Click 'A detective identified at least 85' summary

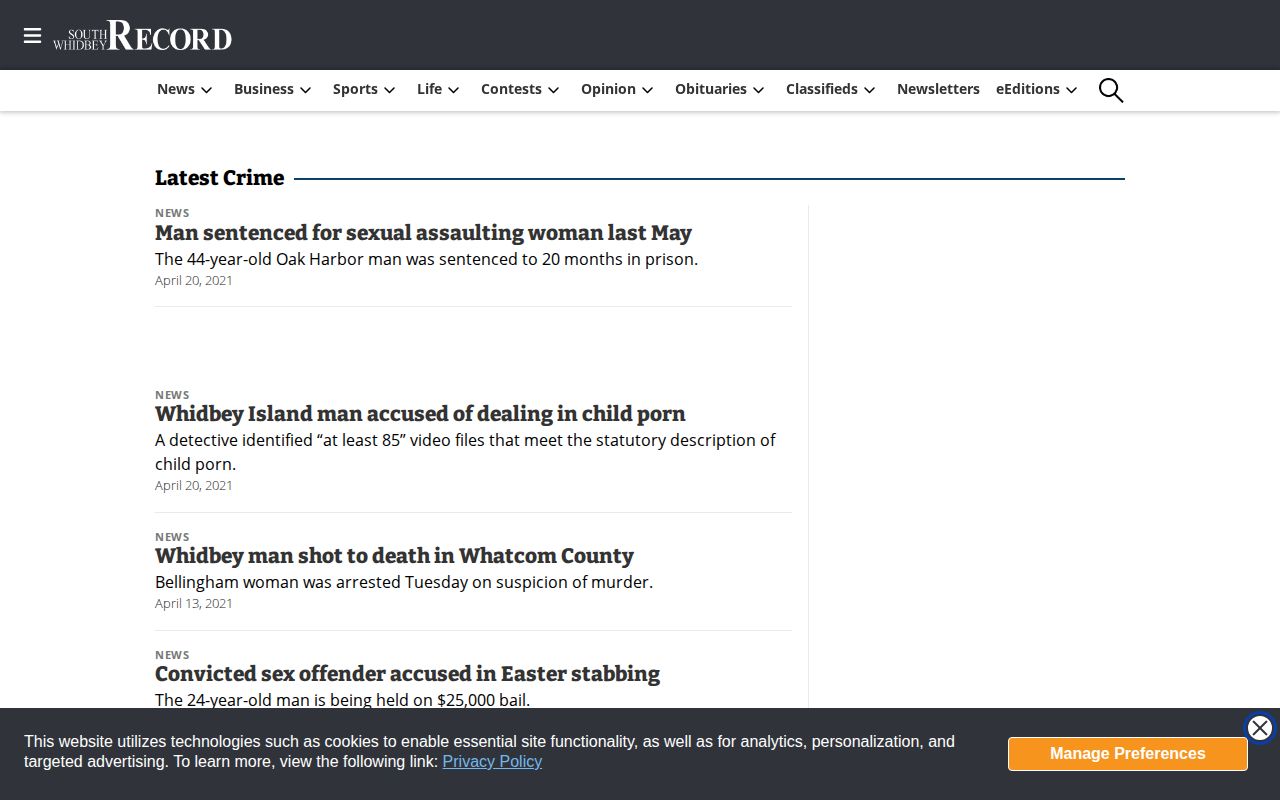[x=465, y=452]
